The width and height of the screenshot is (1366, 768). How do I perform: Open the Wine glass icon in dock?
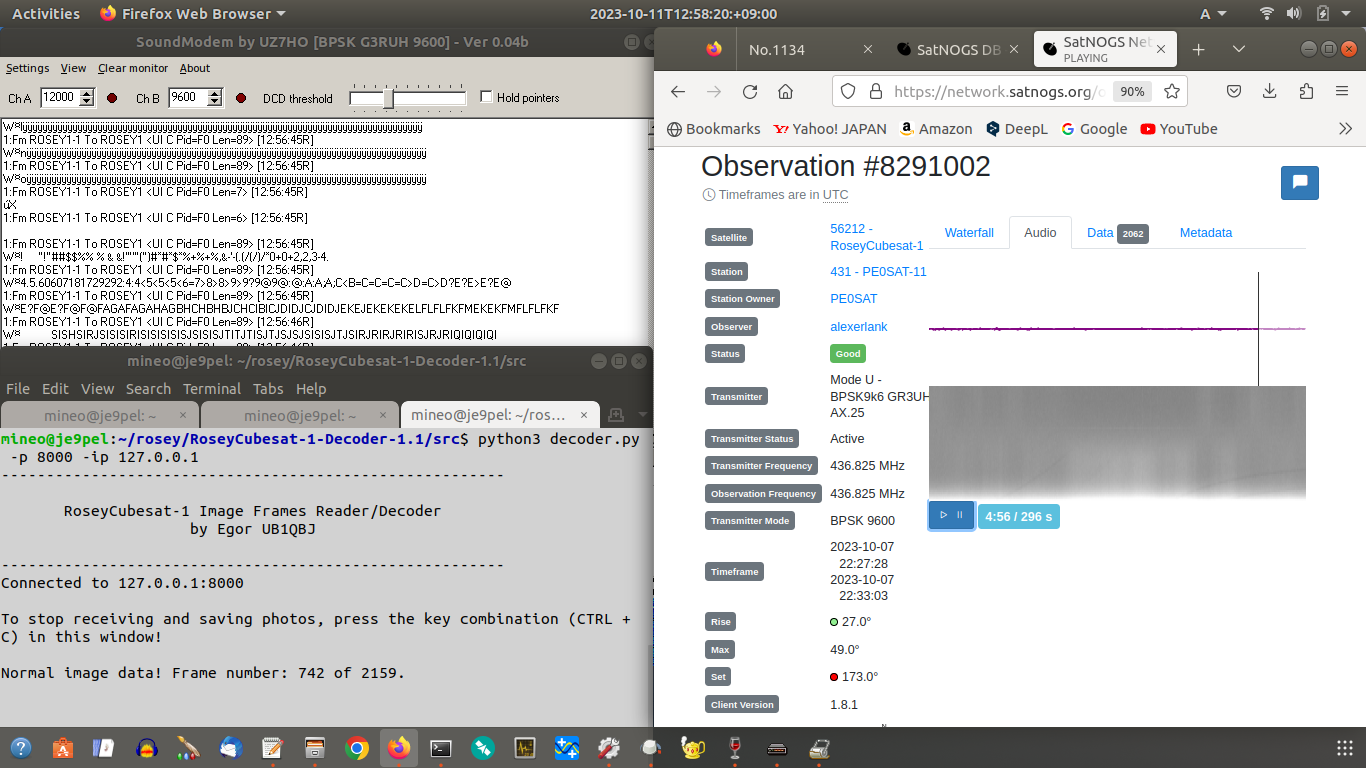point(736,748)
